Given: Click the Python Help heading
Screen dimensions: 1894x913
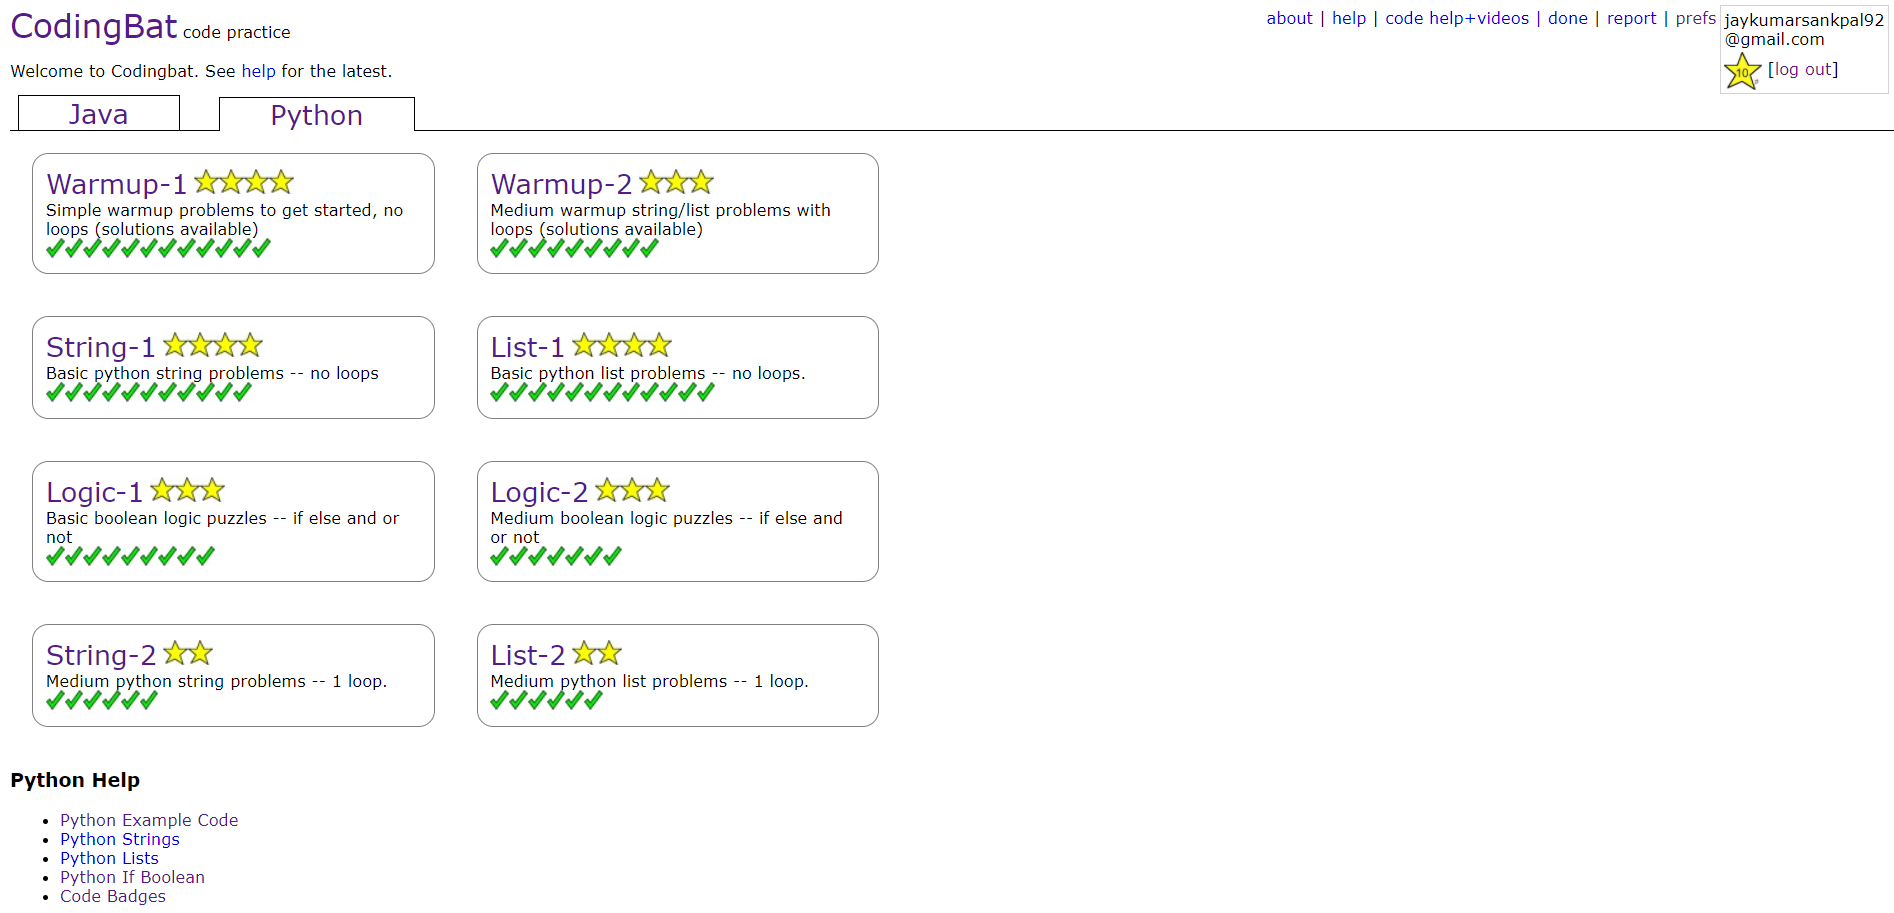Looking at the screenshot, I should 75,780.
